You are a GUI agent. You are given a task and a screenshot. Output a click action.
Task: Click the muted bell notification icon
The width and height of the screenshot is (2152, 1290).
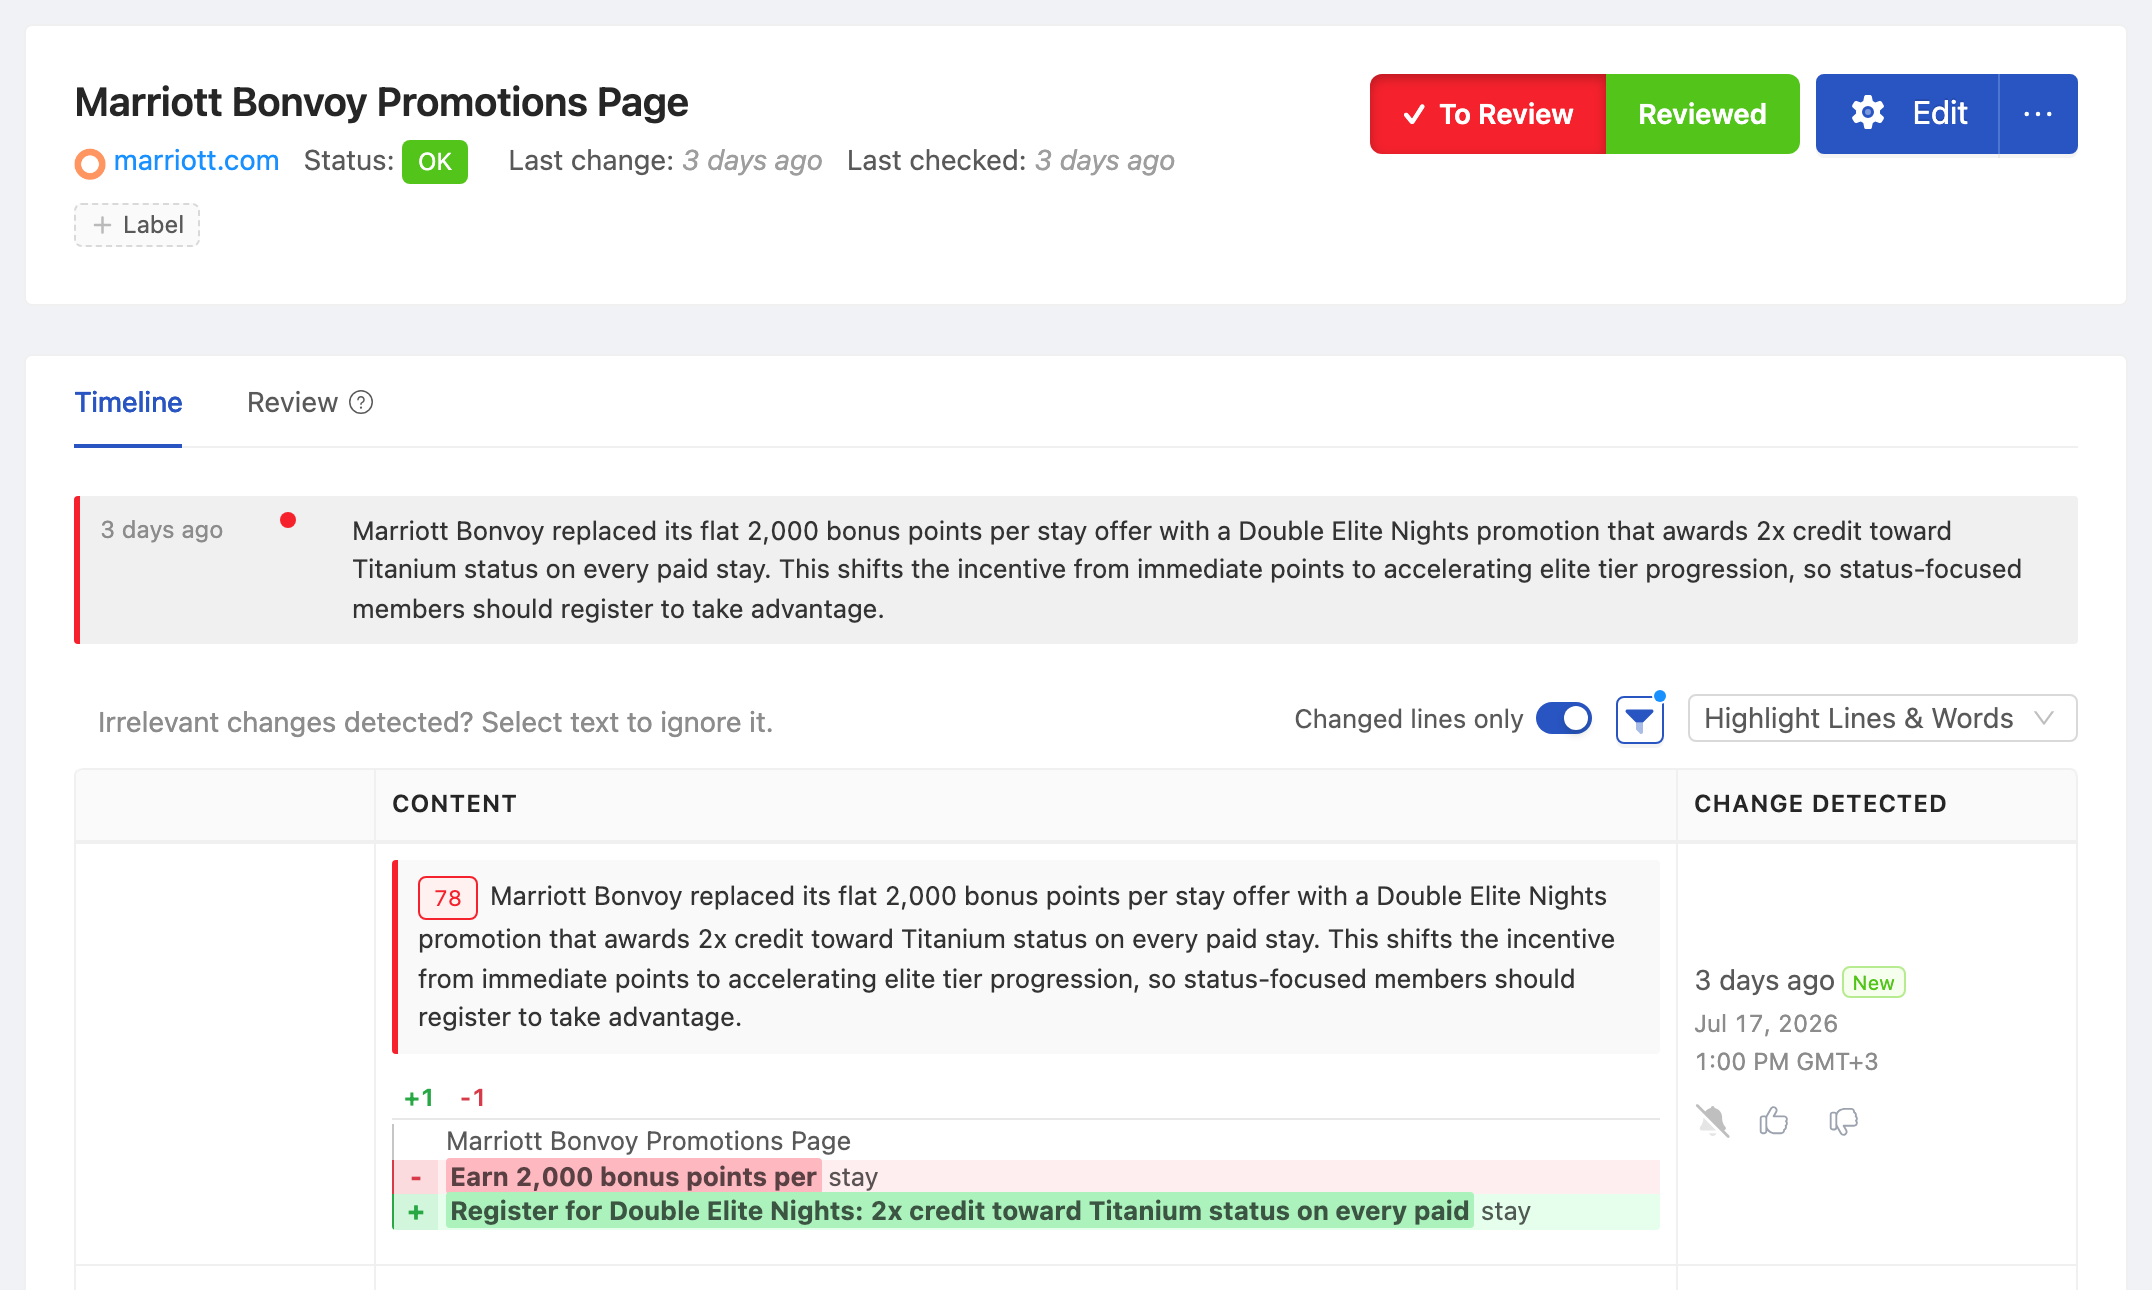tap(1712, 1121)
